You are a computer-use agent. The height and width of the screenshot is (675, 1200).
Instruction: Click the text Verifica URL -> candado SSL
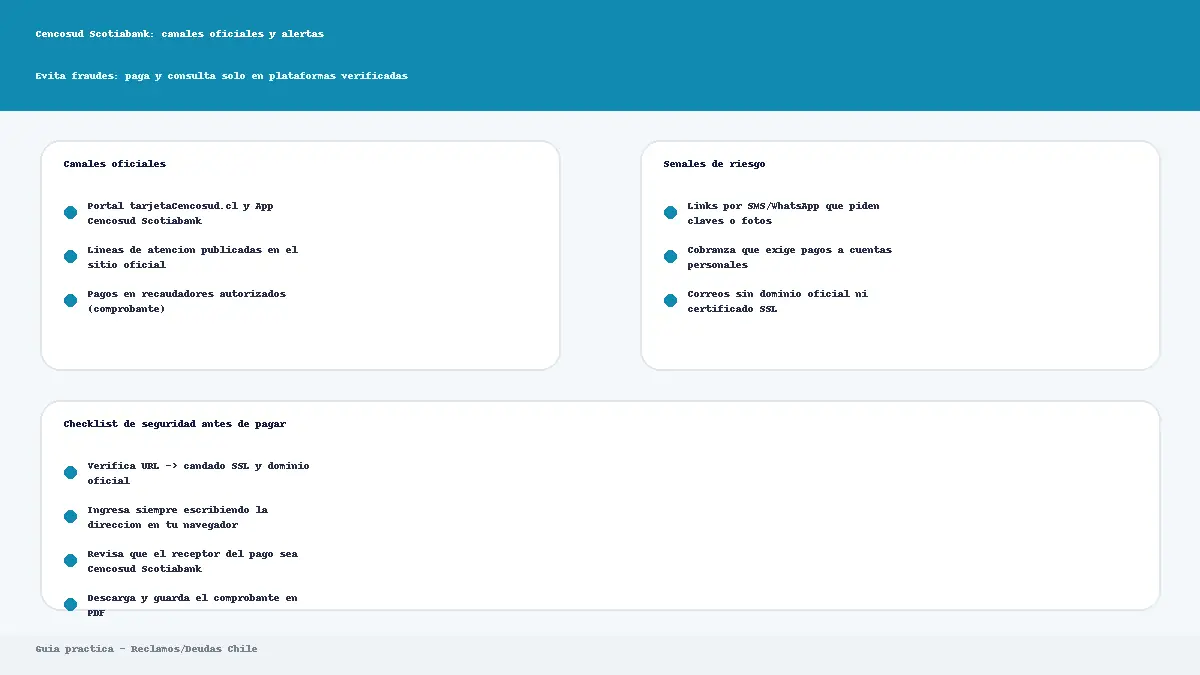tap(198, 473)
